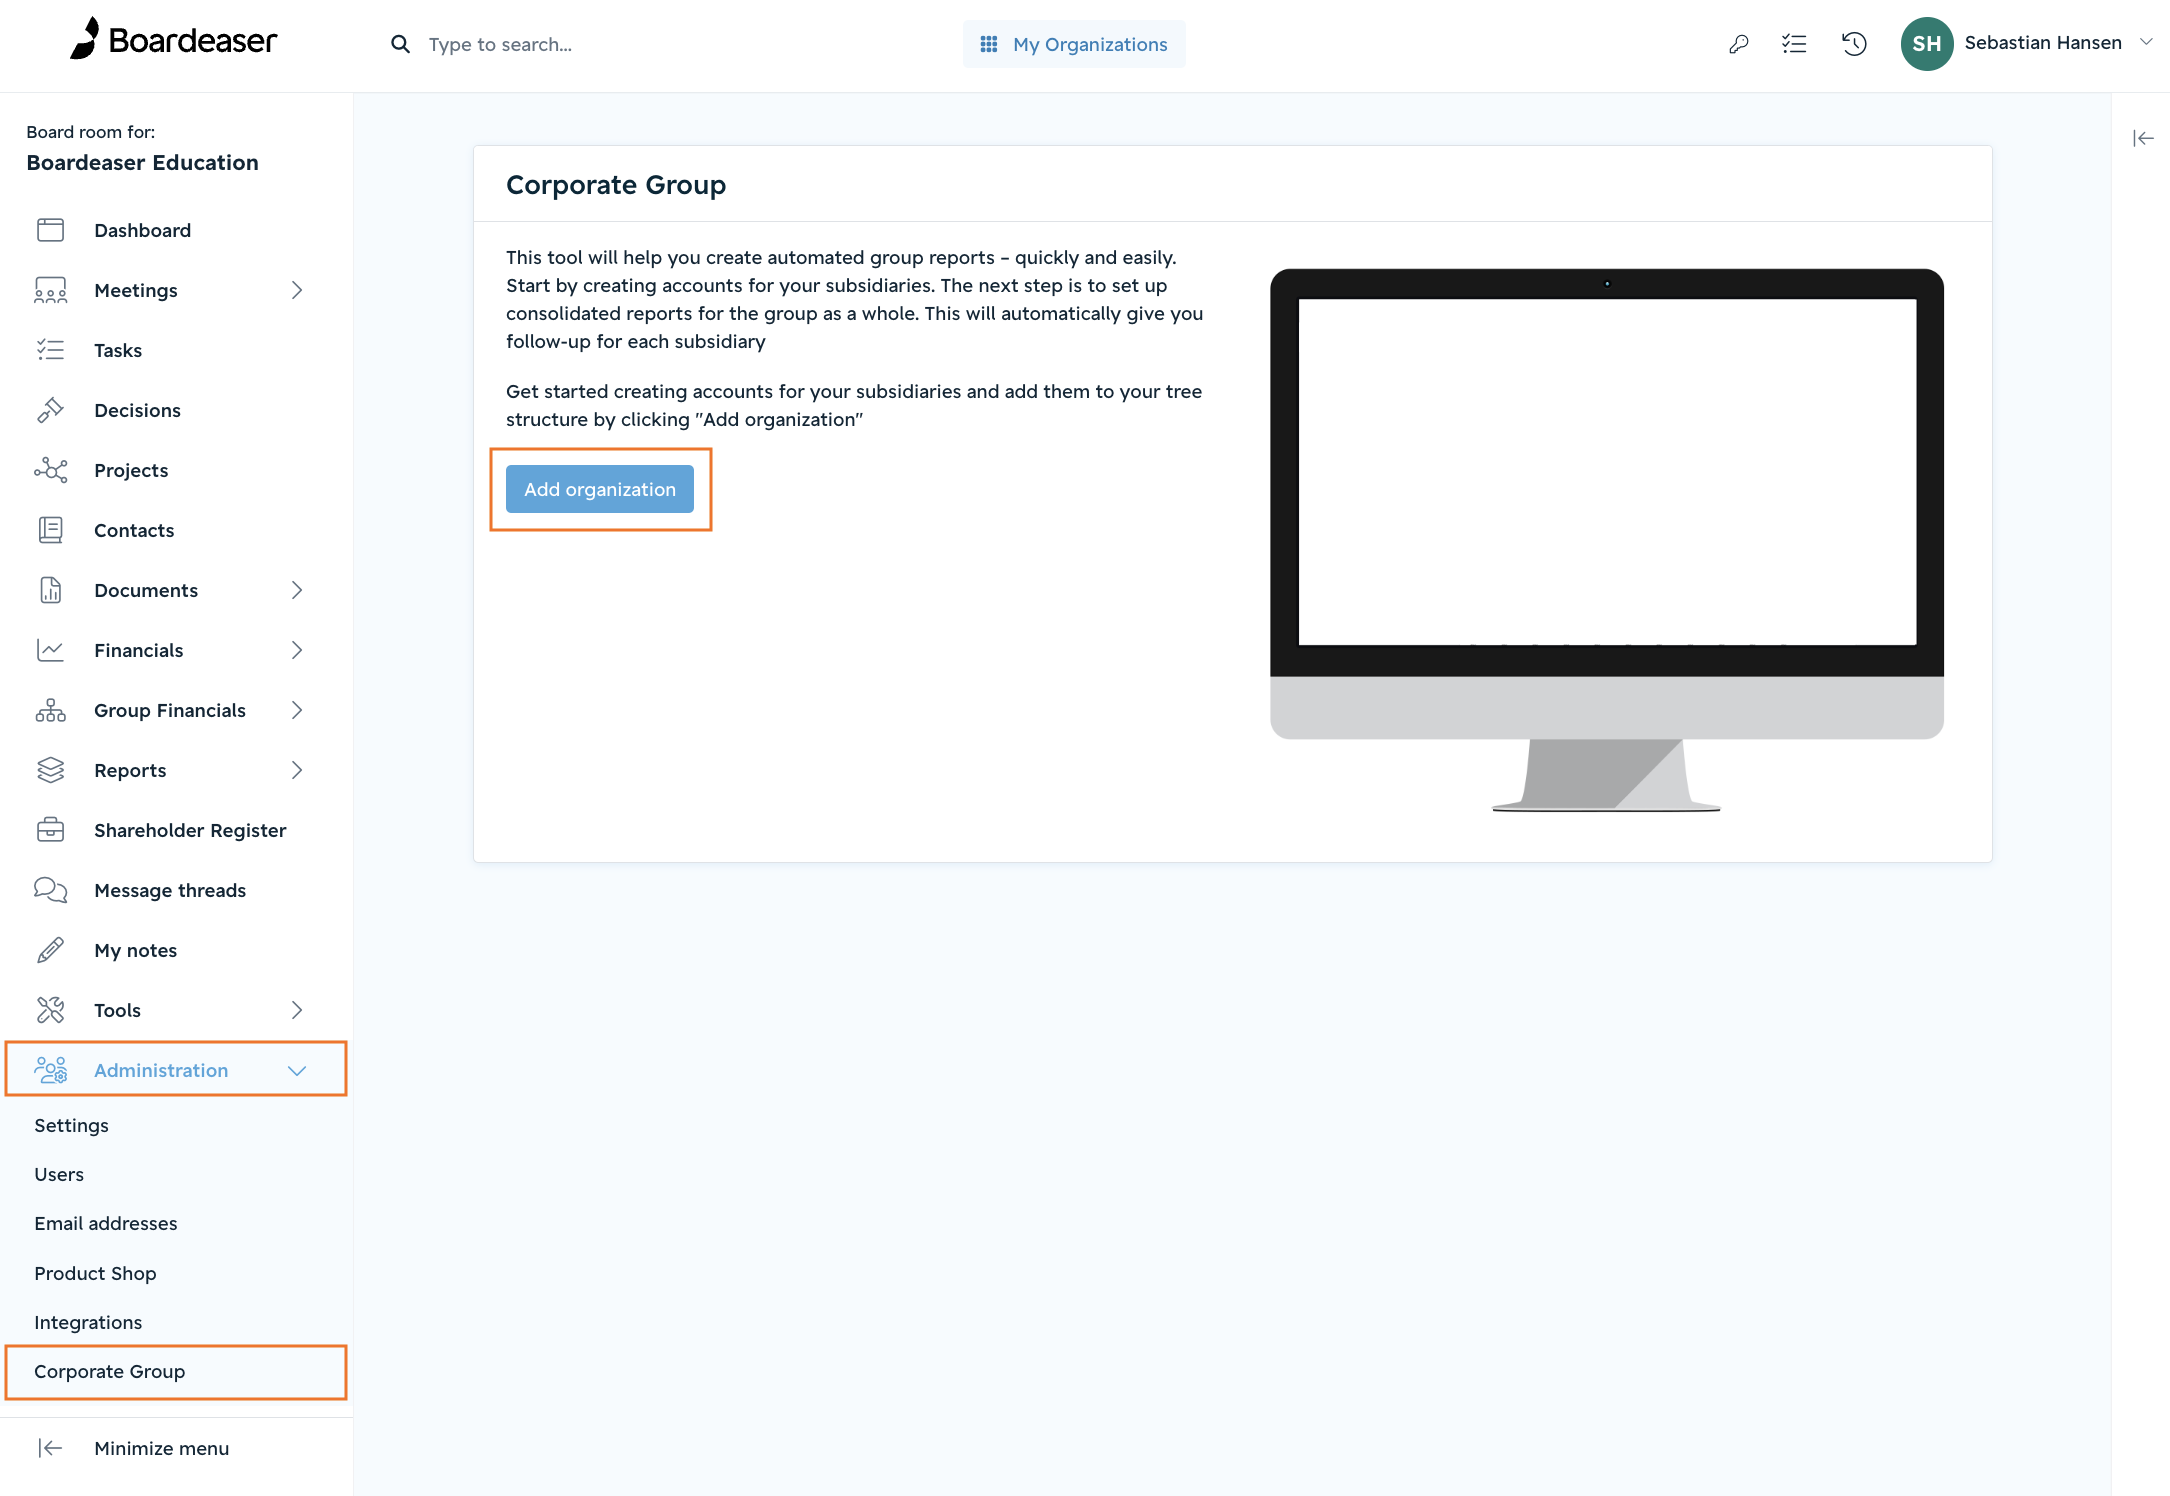The width and height of the screenshot is (2170, 1496).
Task: Click the SH user avatar
Action: click(x=1926, y=44)
